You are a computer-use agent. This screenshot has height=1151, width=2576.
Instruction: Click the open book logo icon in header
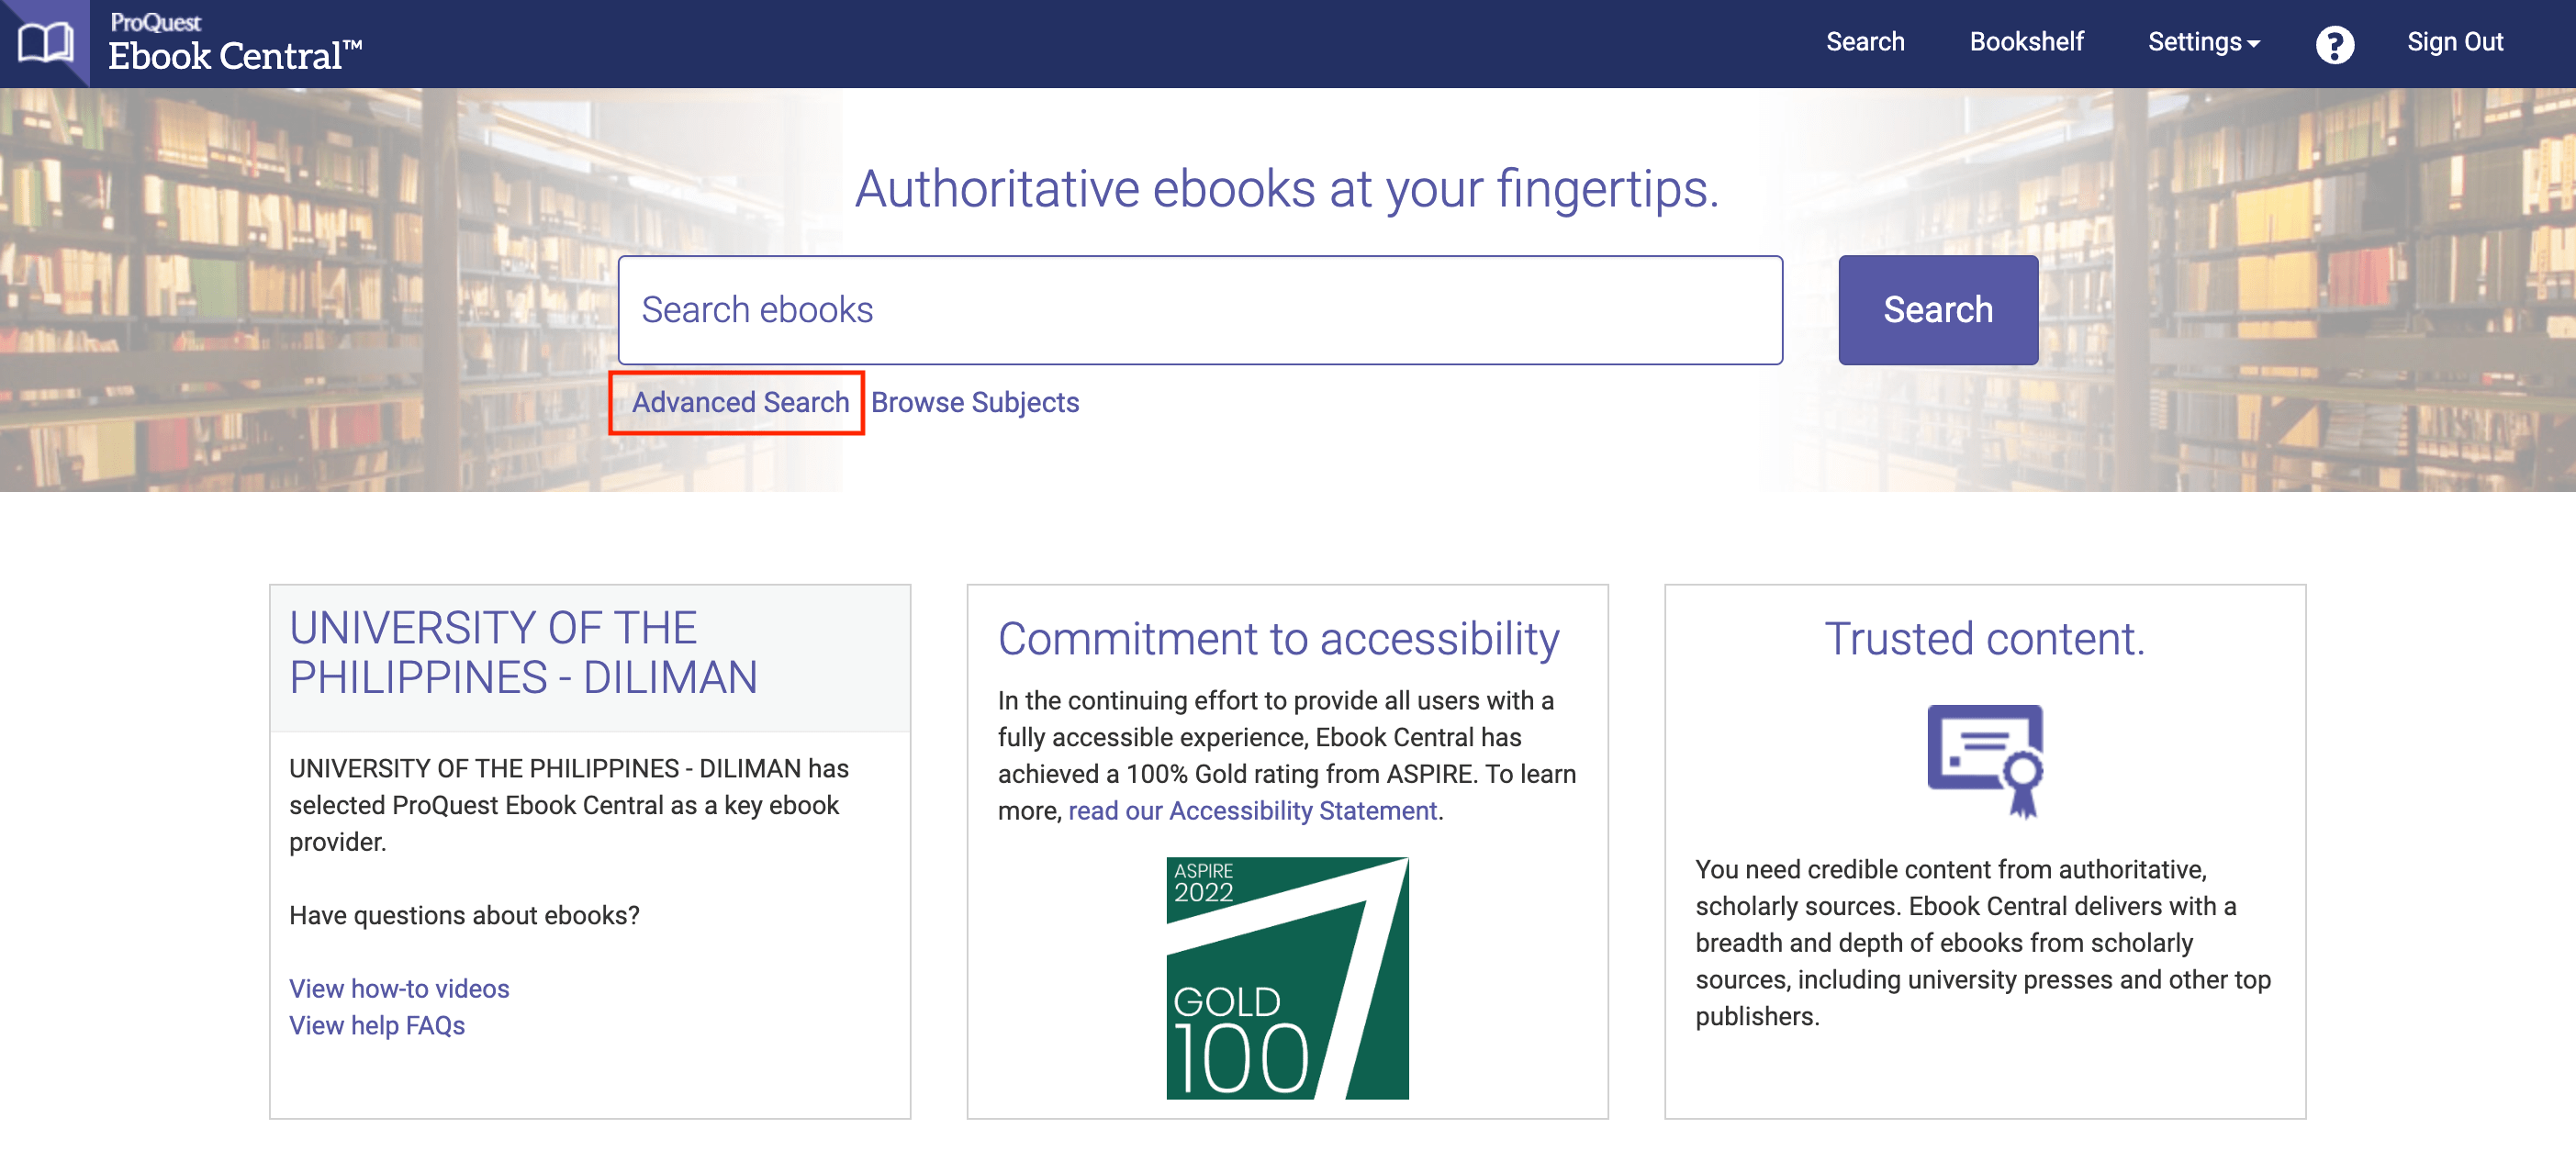(x=48, y=42)
